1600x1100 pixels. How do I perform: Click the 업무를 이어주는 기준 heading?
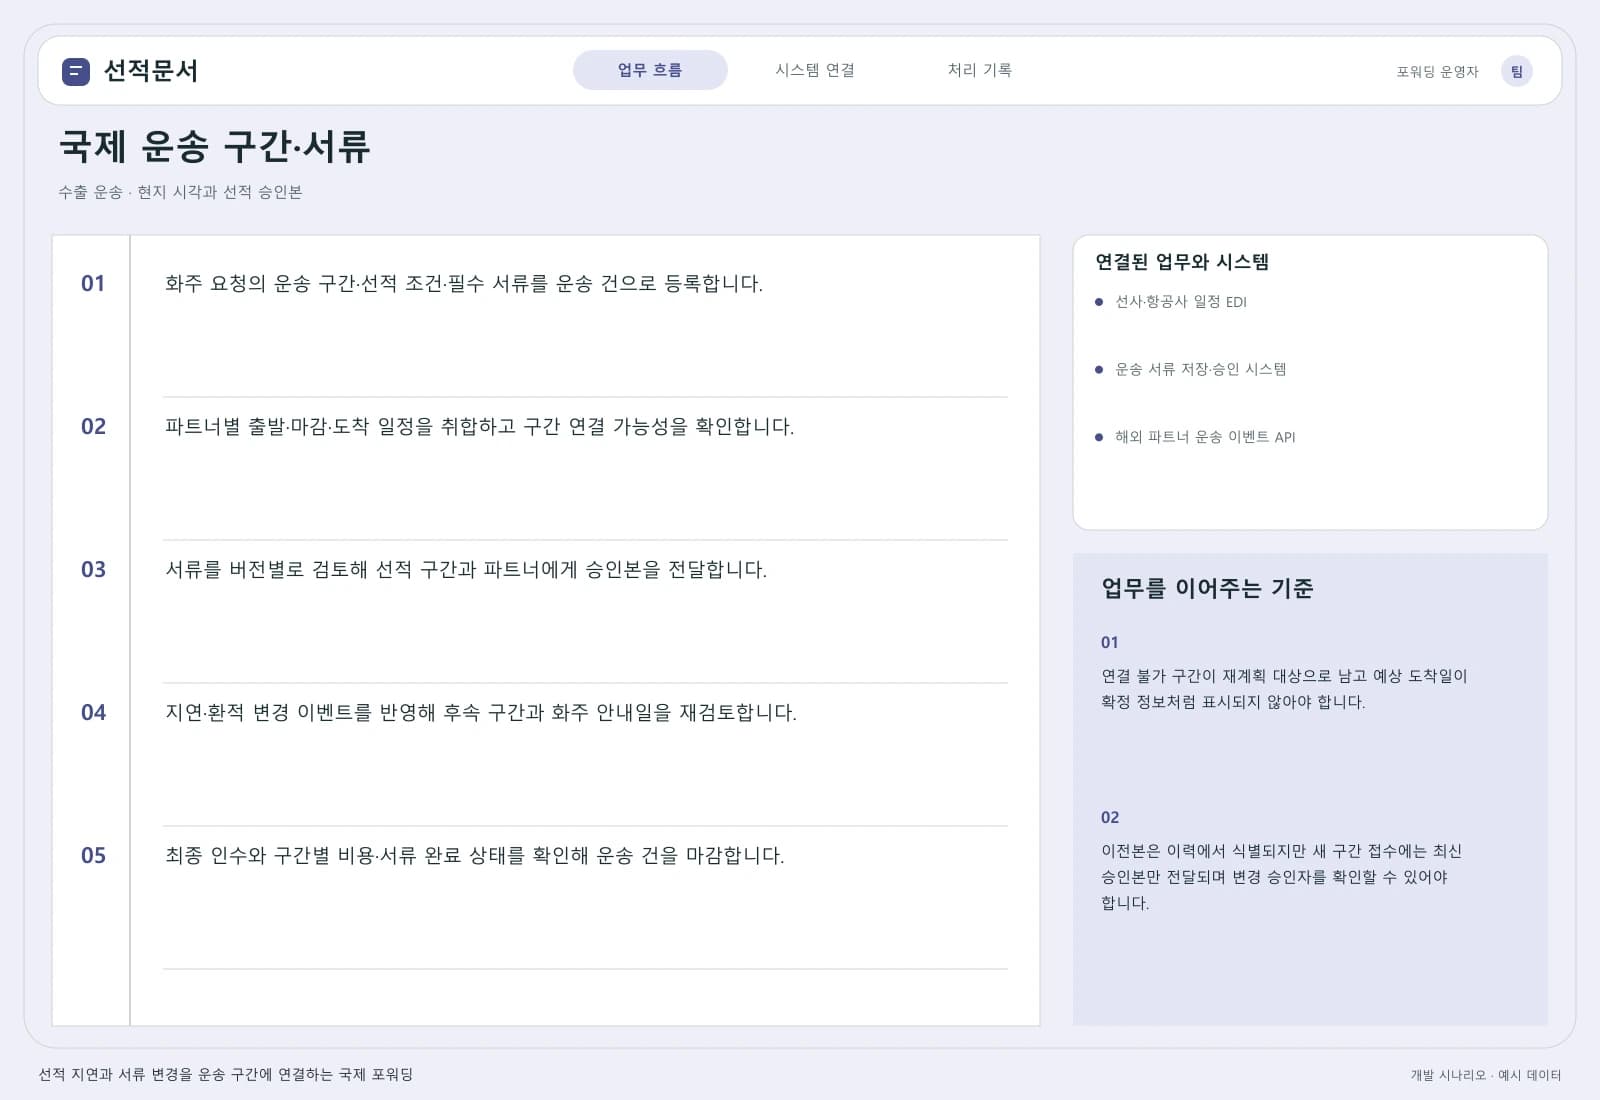click(x=1207, y=588)
